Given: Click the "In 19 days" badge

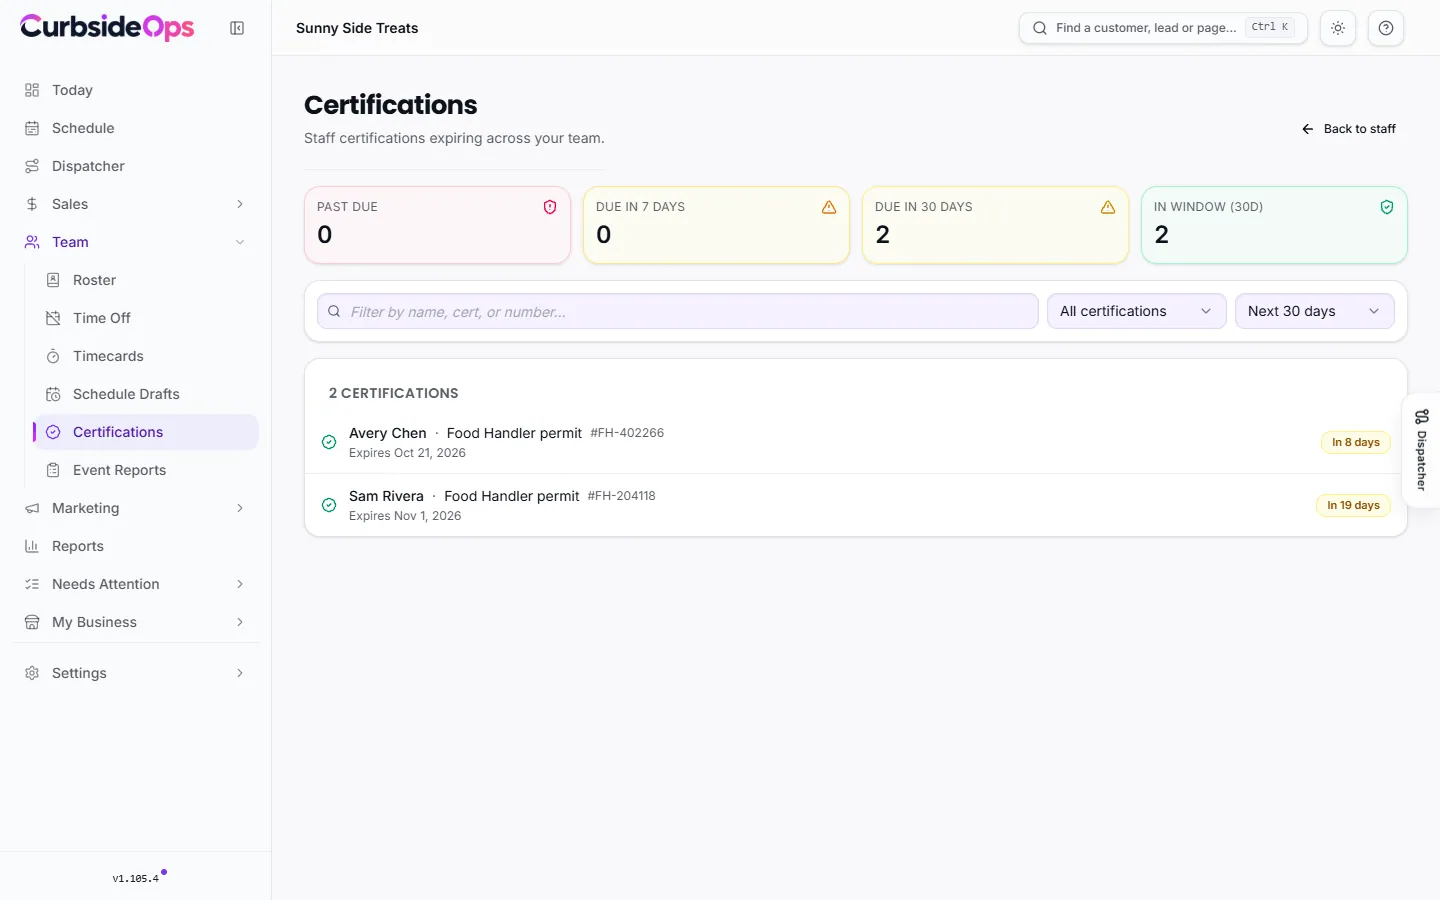Looking at the screenshot, I should point(1353,505).
